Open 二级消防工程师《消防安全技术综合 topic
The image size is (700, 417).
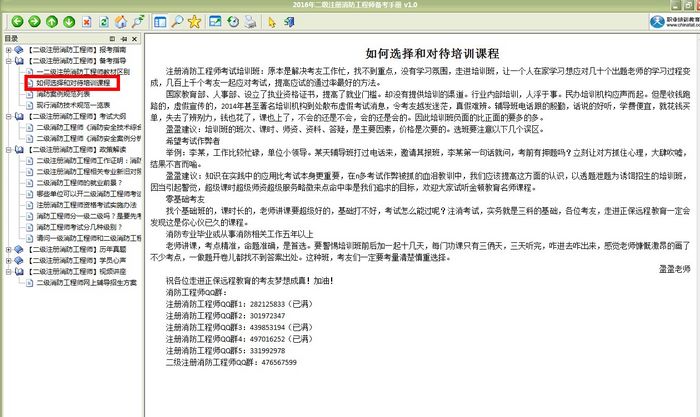coord(89,127)
